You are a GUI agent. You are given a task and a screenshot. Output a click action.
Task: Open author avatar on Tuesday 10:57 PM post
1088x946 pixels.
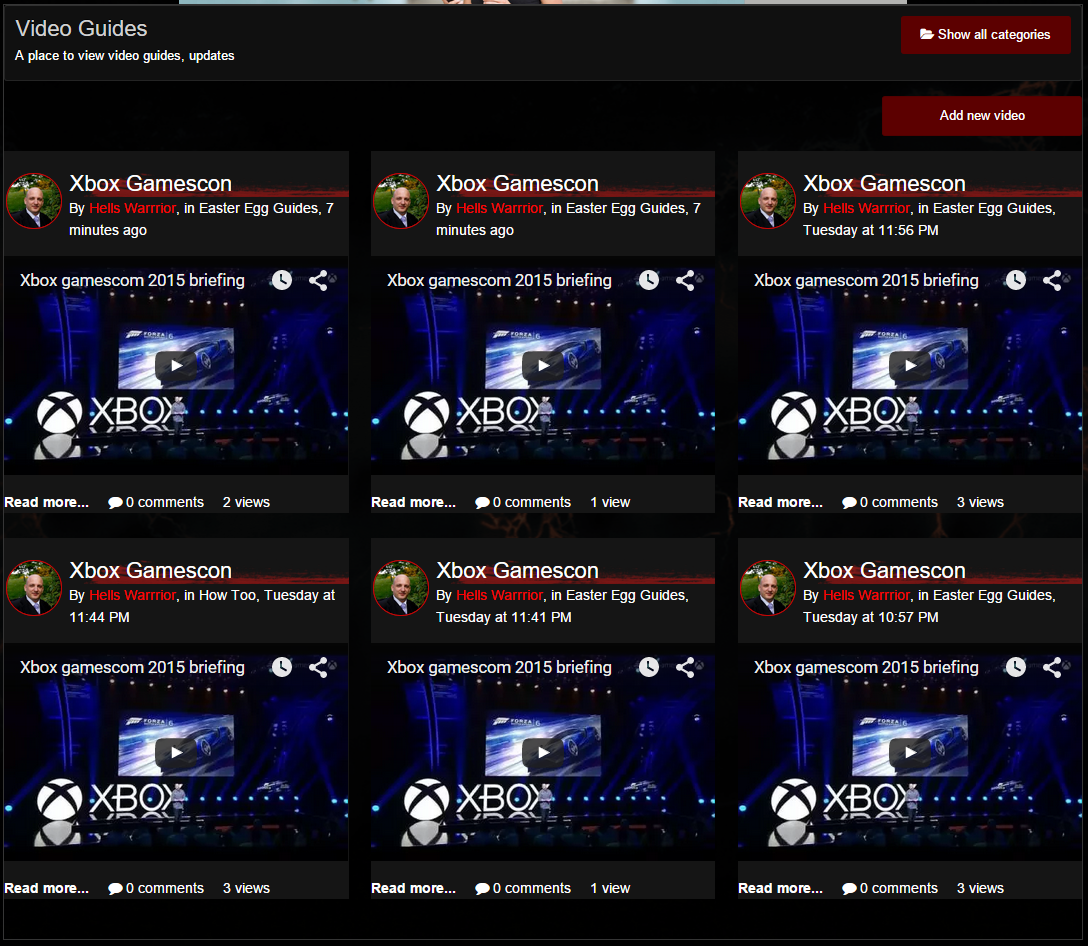coord(768,589)
